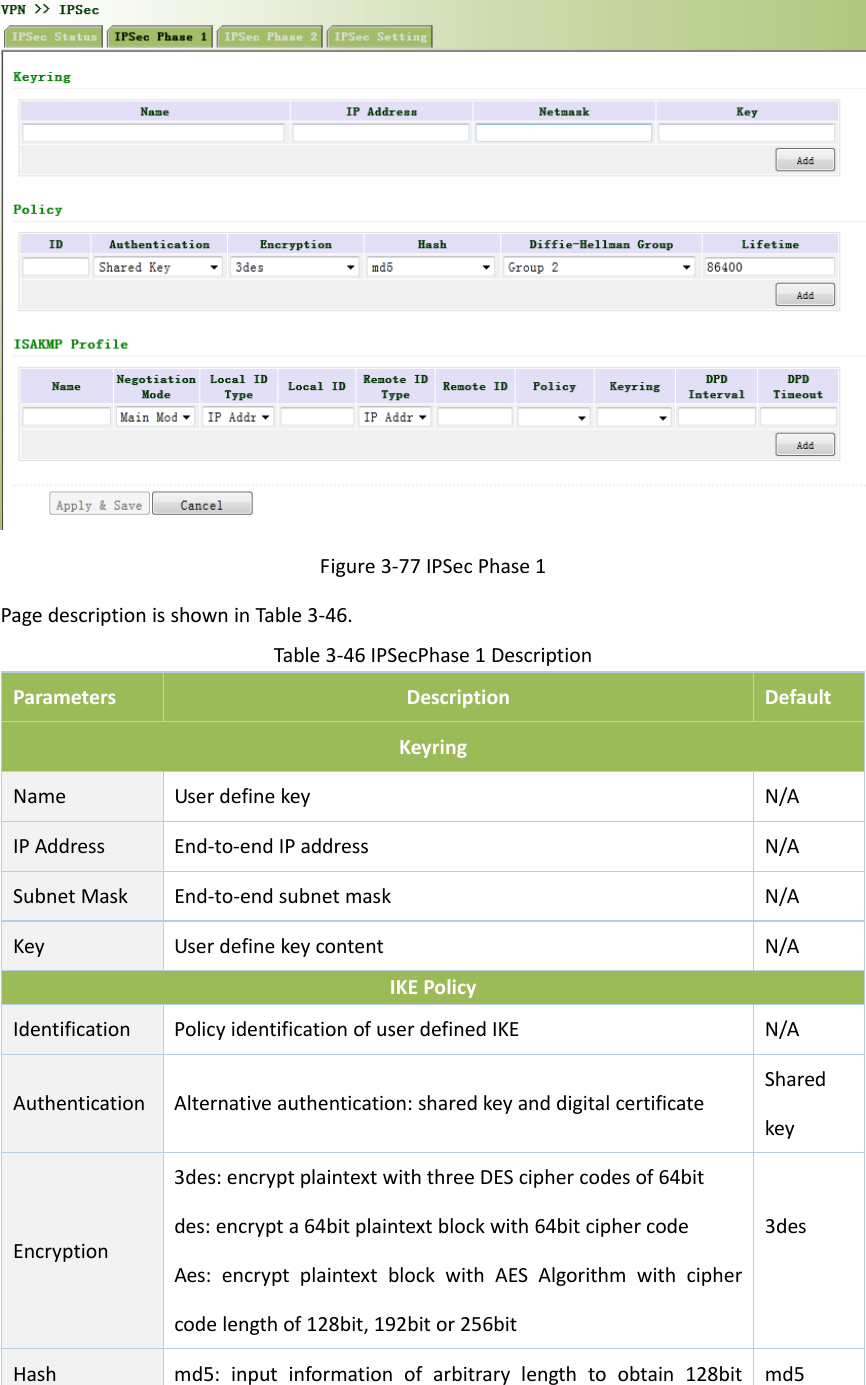The image size is (866, 1385).
Task: Select the IPSec Setting tab
Action: (379, 36)
